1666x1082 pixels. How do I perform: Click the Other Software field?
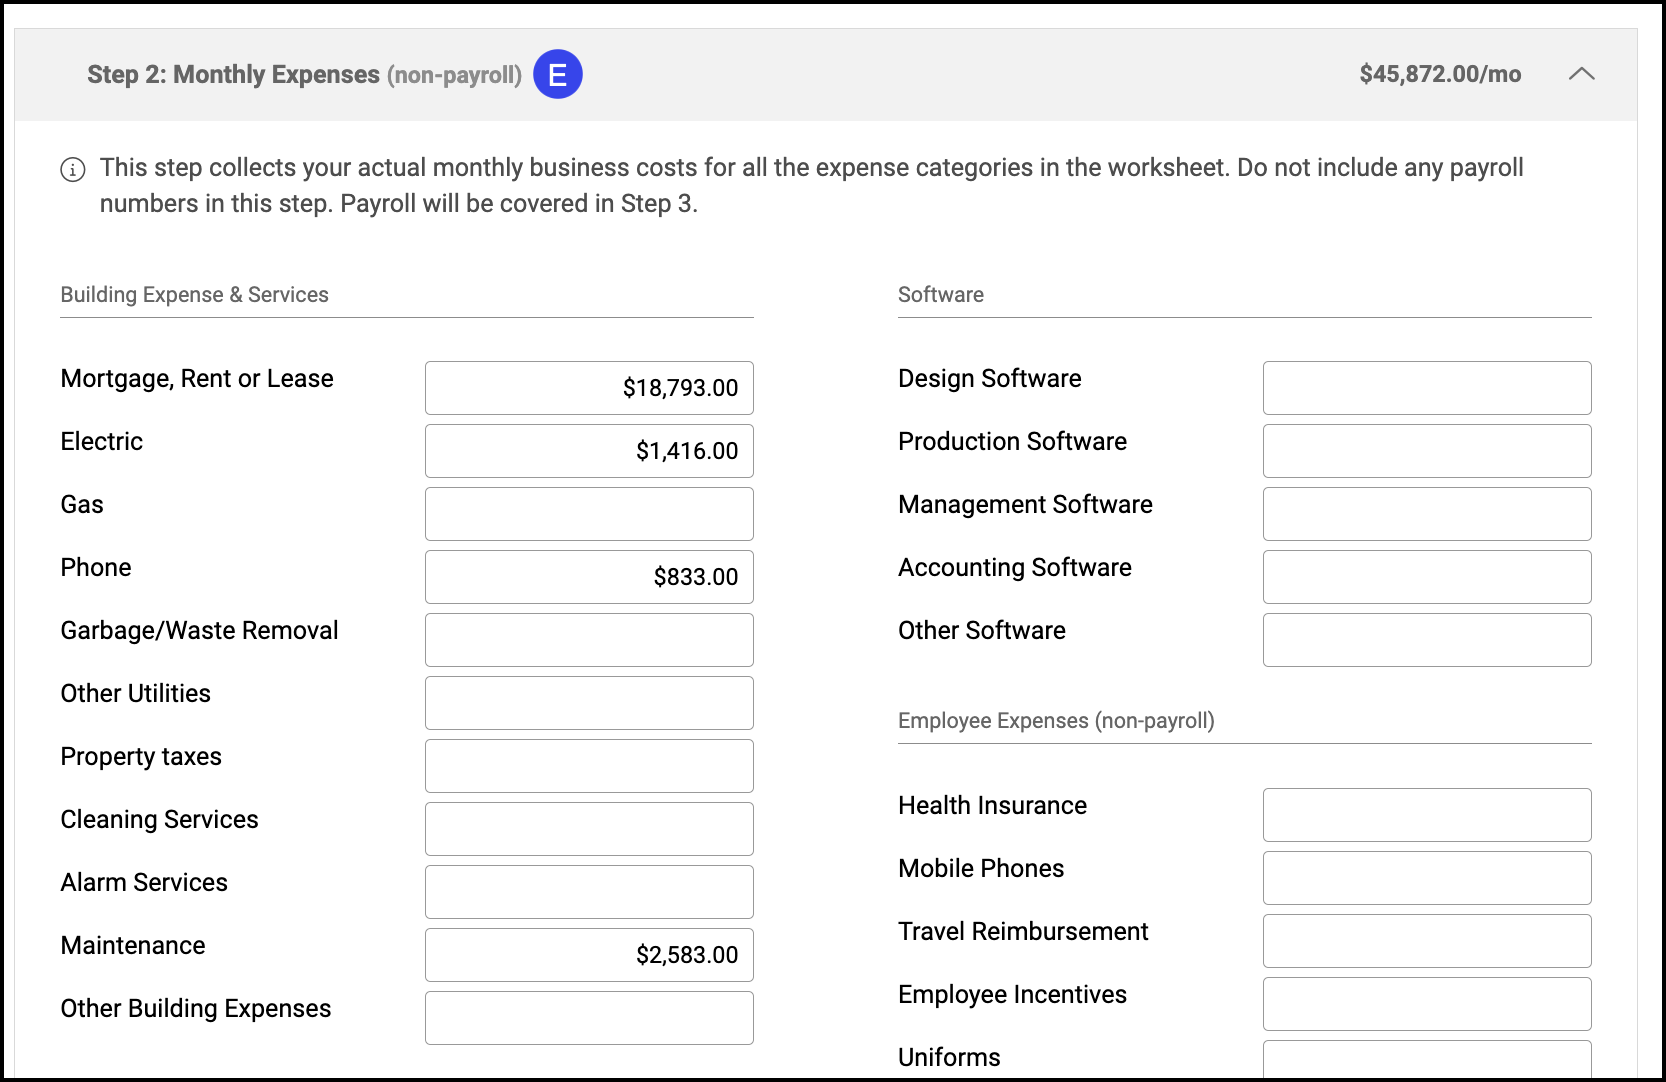(x=1427, y=640)
